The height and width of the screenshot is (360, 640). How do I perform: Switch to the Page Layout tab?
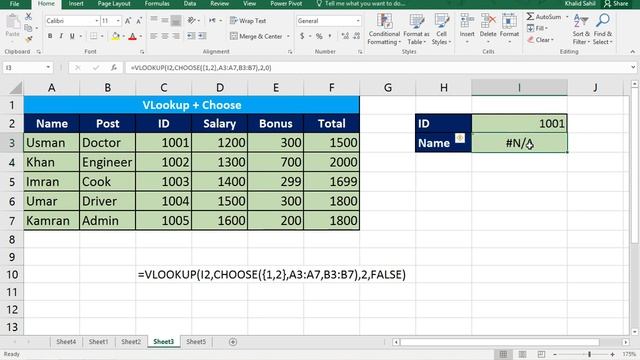point(114,4)
